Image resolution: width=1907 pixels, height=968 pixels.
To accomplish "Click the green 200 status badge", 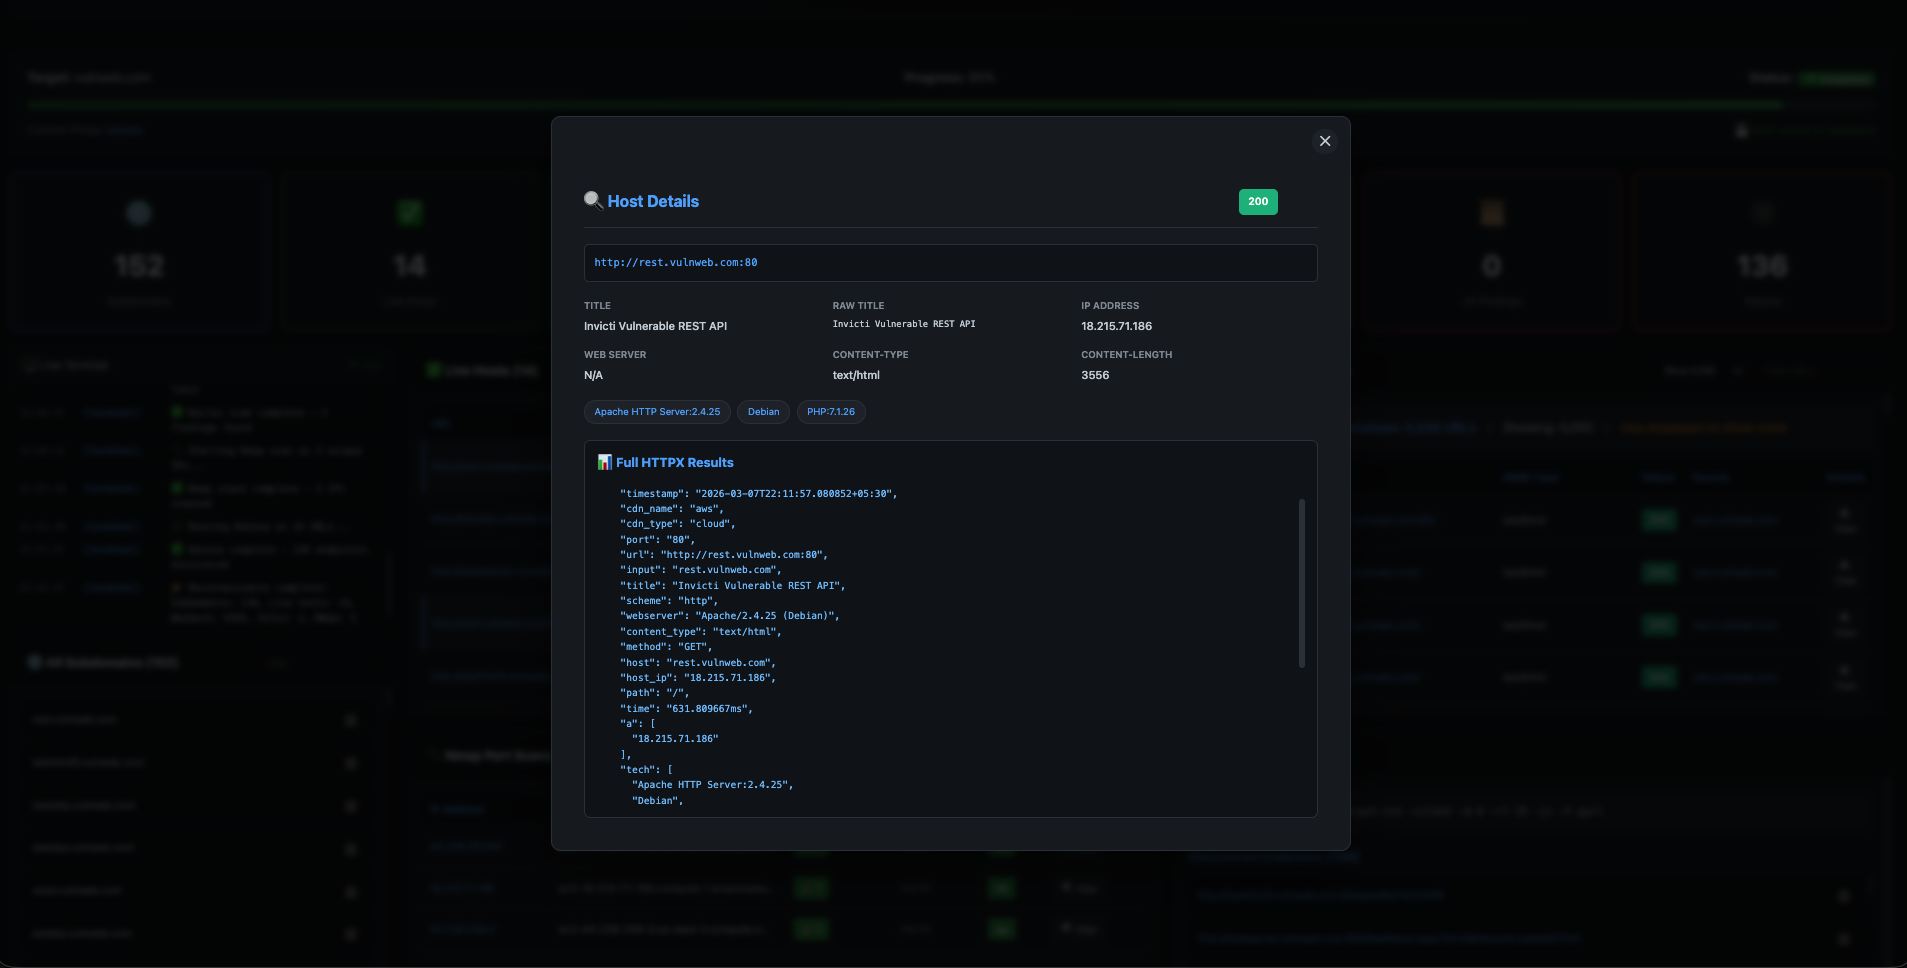I will tap(1258, 202).
